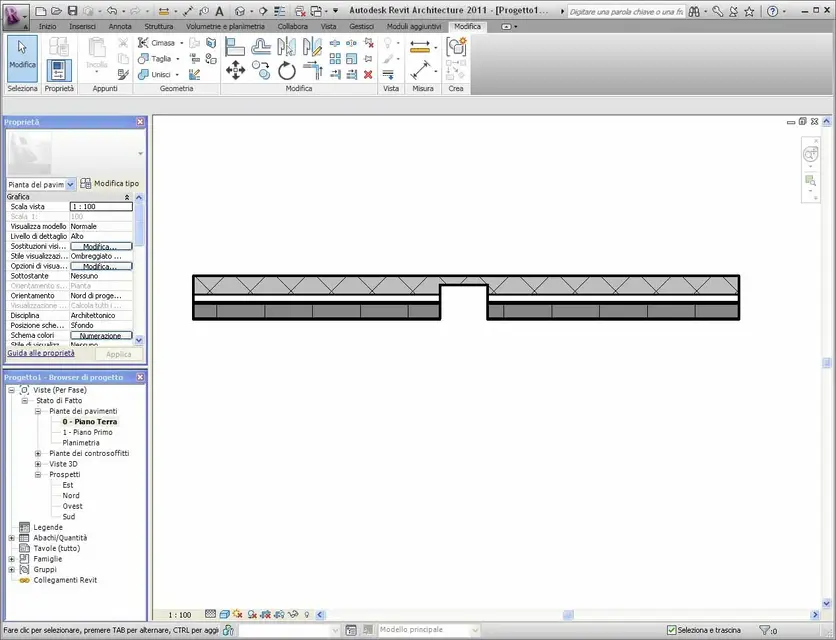Activate the Copy tool with overlapping circles
This screenshot has width=836, height=640.
pos(261,70)
